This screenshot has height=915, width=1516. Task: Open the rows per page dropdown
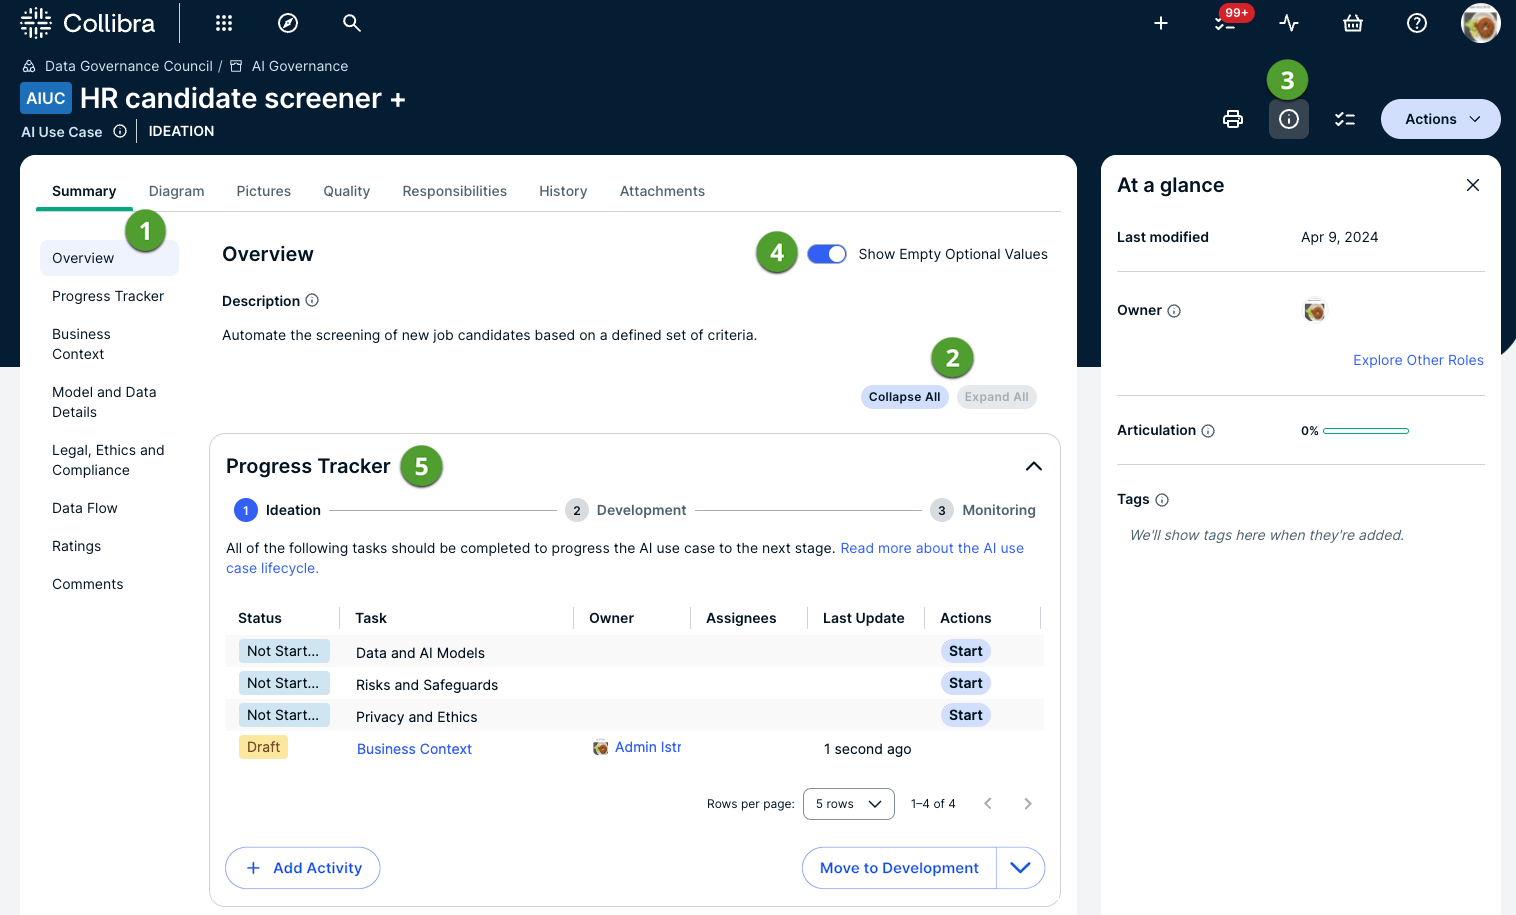[x=848, y=804]
